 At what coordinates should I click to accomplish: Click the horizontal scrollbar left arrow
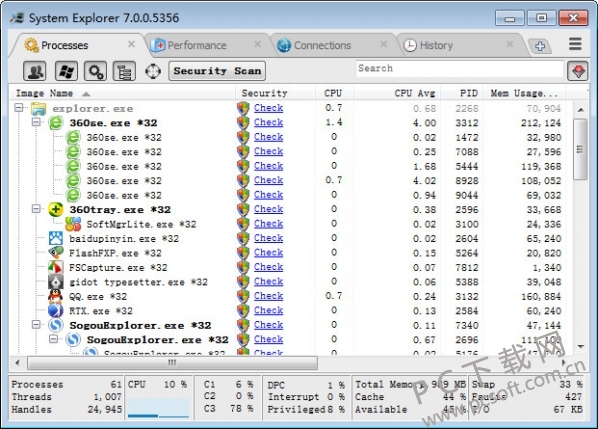[x=17, y=363]
